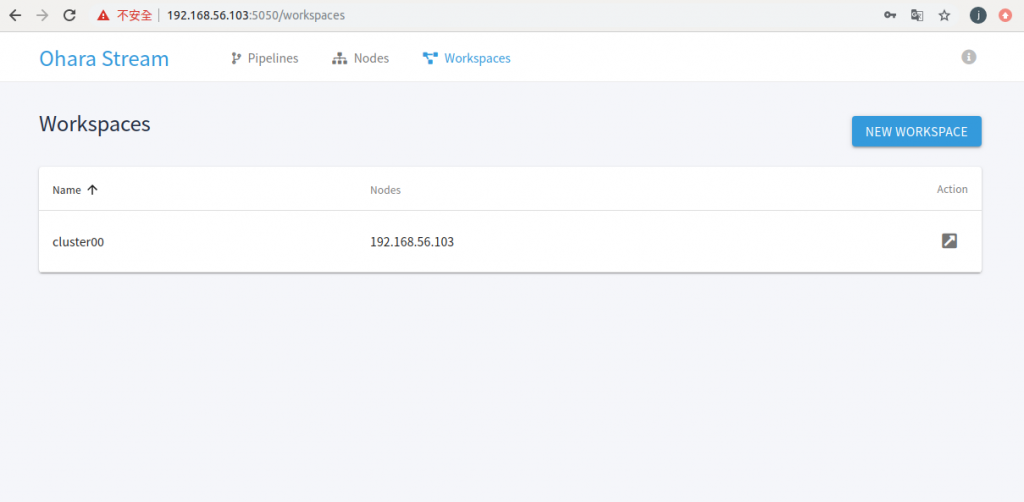
Task: Click the orange browser update icon
Action: point(1006,16)
